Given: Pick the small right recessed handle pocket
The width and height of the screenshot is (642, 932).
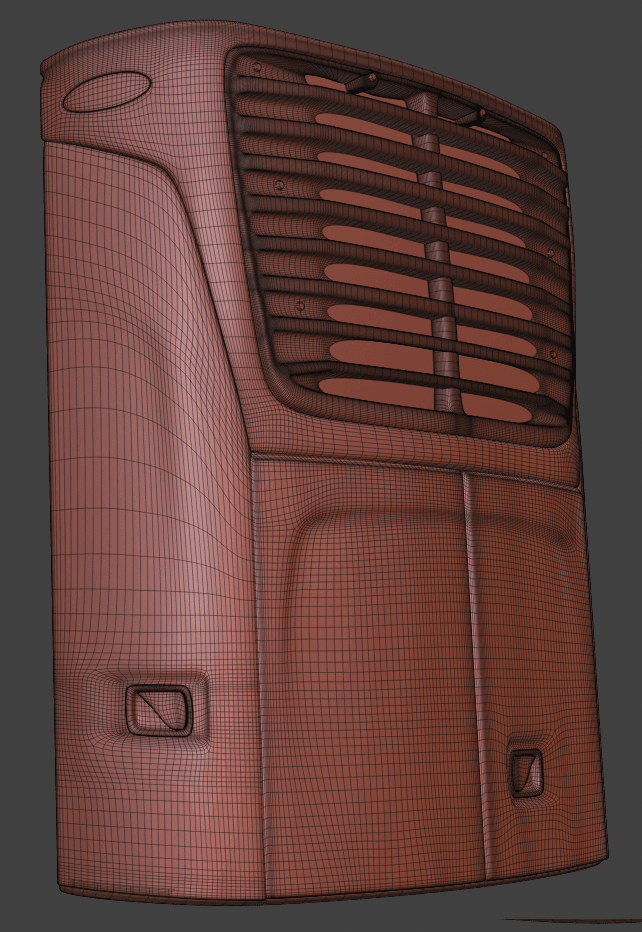Looking at the screenshot, I should tap(525, 771).
